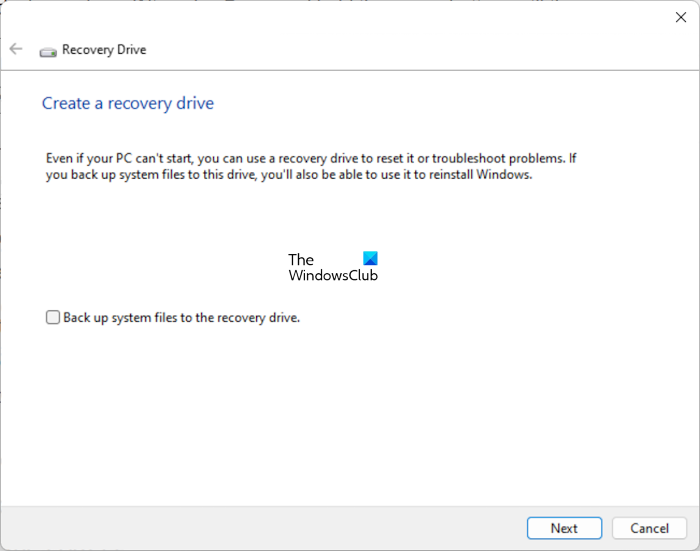The width and height of the screenshot is (700, 551).
Task: Click the "WindowsClub" watermark text
Action: click(333, 275)
